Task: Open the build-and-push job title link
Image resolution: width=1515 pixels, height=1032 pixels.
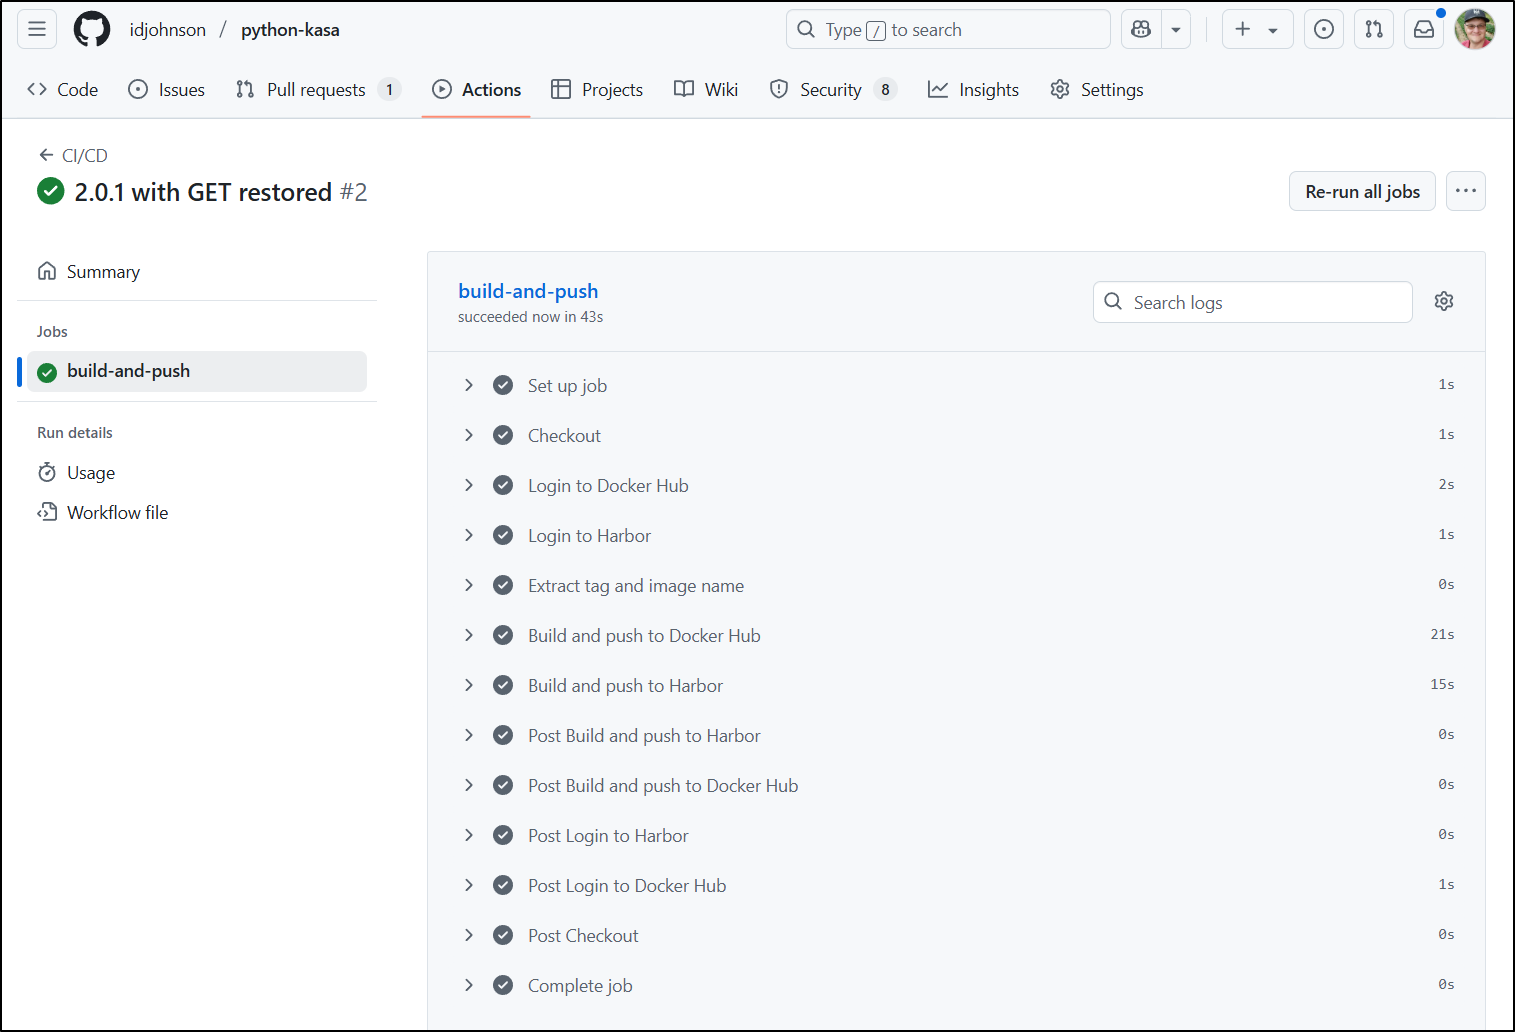Action: pyautogui.click(x=528, y=291)
